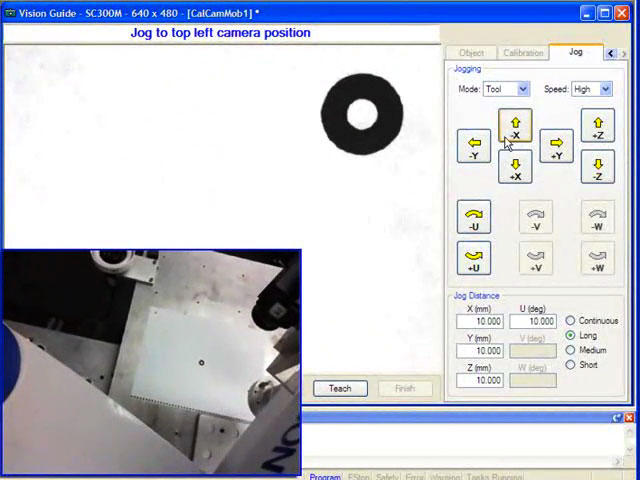640x480 pixels.
Task: Open the Program status tab
Action: [325, 476]
